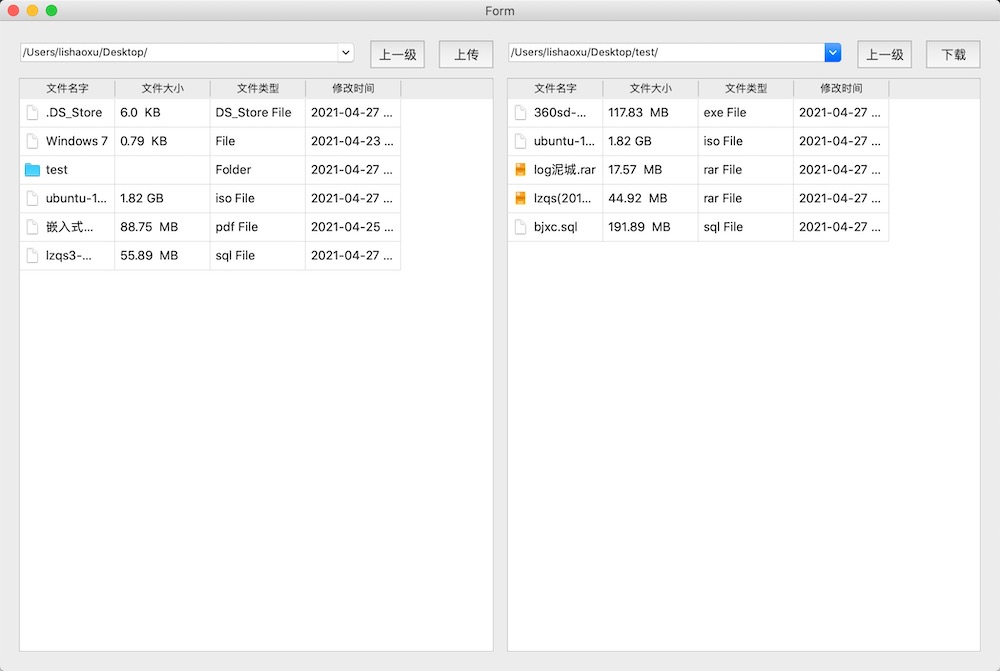Click the 2021-04-25 modified date cell
This screenshot has width=1000, height=671.
tap(353, 227)
